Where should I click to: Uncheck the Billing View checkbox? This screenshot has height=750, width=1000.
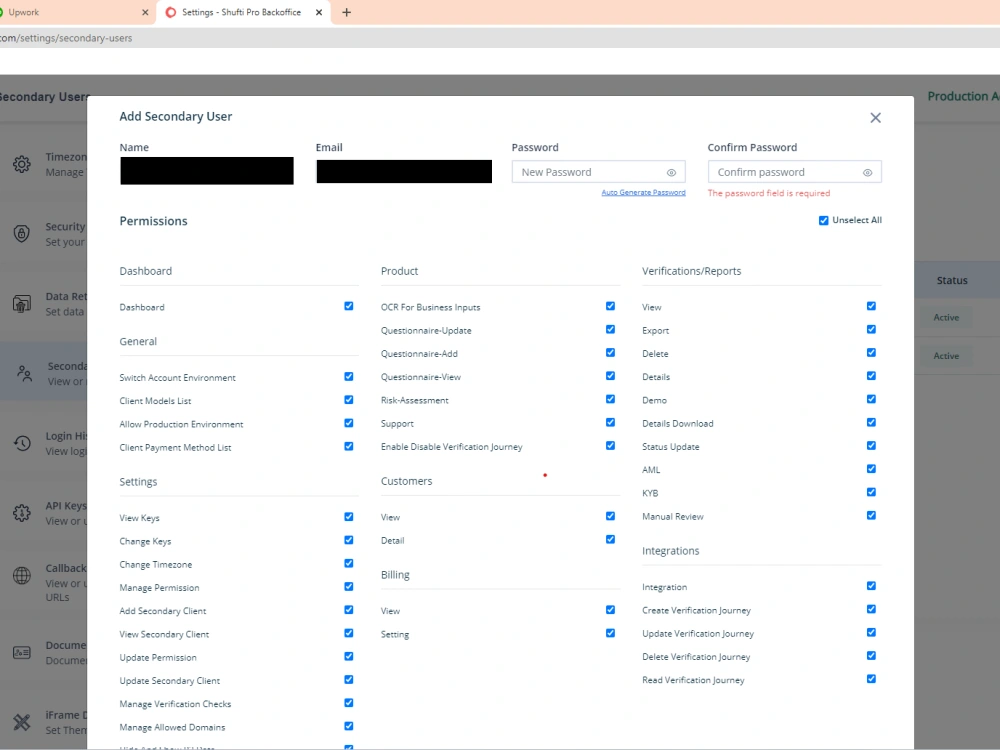pos(610,610)
